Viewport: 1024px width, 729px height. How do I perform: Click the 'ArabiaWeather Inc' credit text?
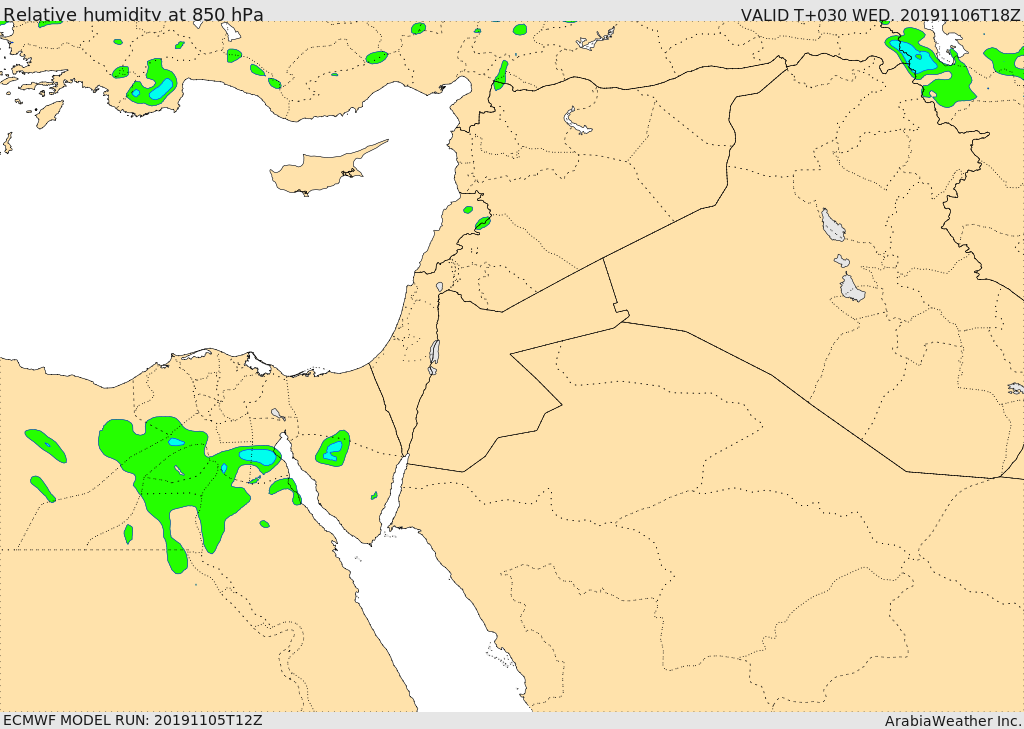point(953,721)
